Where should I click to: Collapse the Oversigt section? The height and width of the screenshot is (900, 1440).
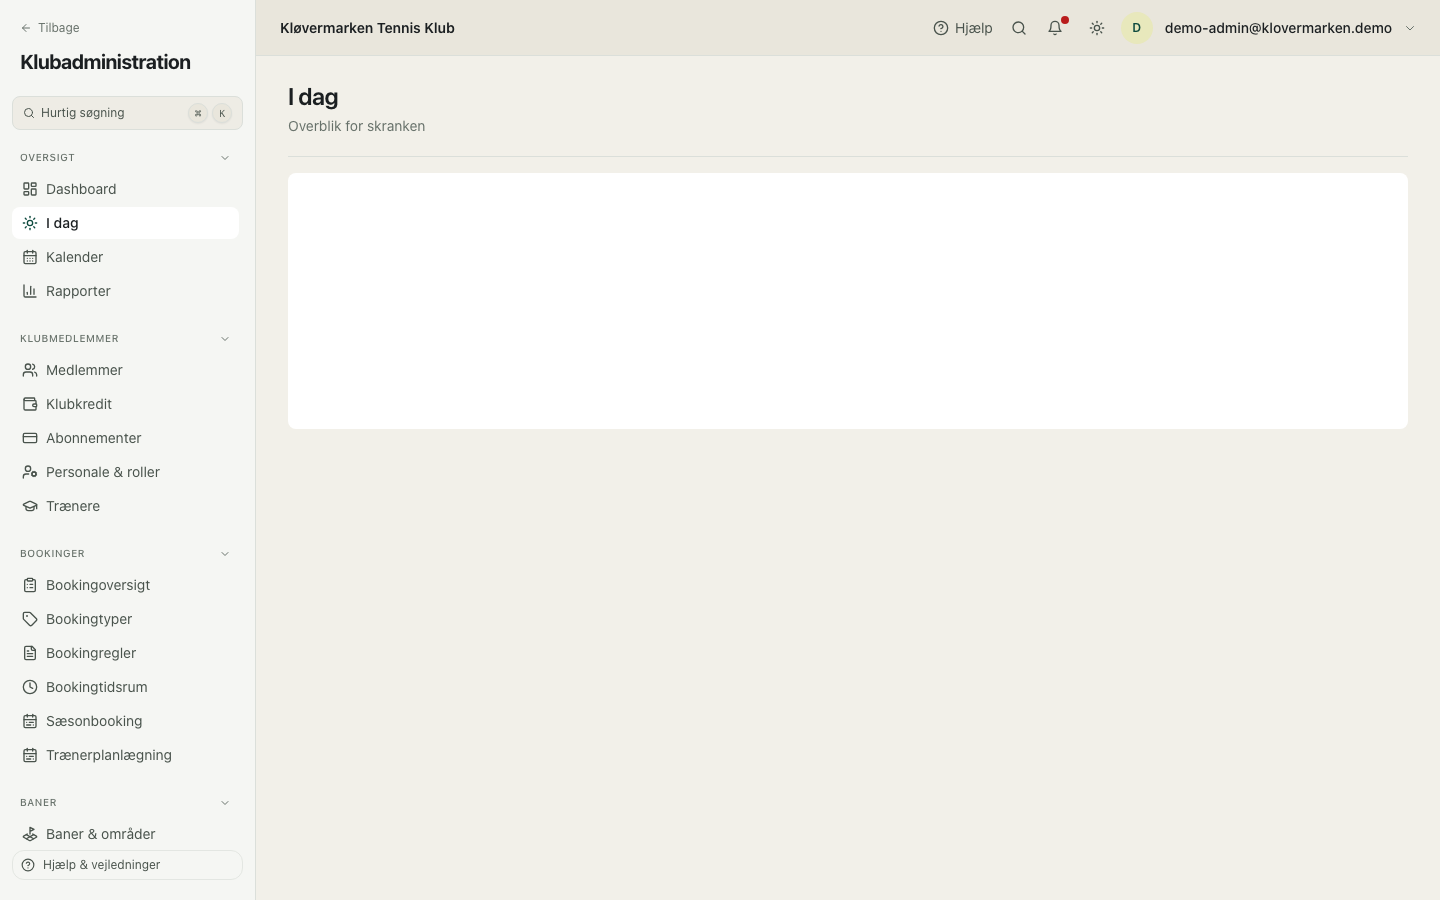[x=225, y=158]
